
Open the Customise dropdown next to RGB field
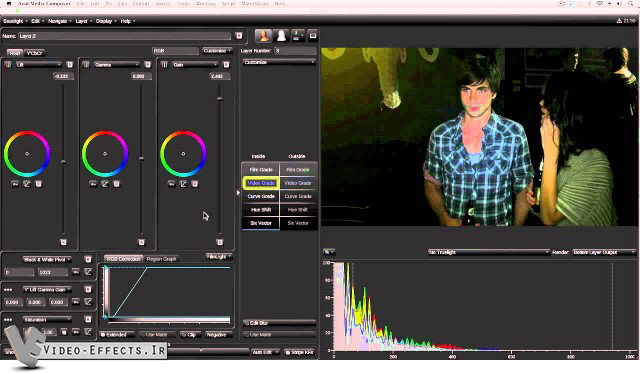coord(217,51)
